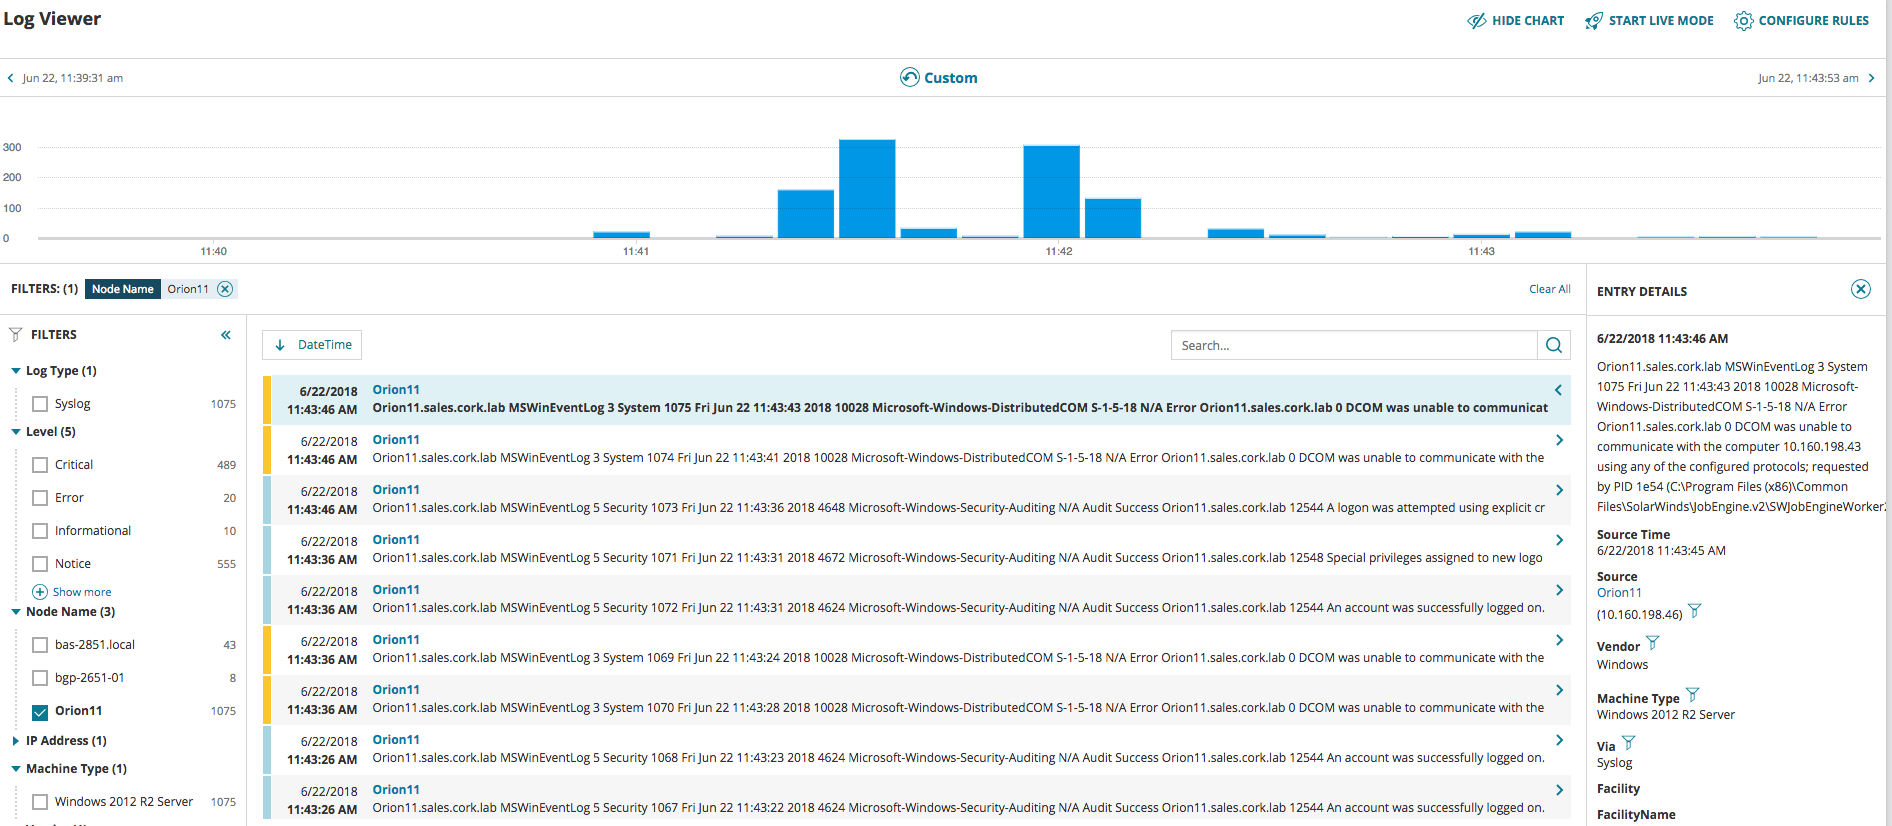Click the Hide Chart icon button
Viewport: 1892px width, 826px height.
1476,21
